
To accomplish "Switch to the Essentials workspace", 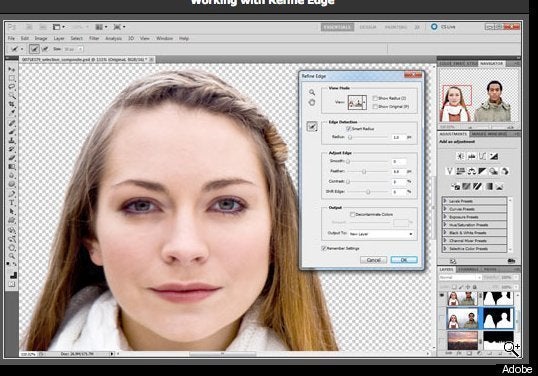I will pos(337,27).
